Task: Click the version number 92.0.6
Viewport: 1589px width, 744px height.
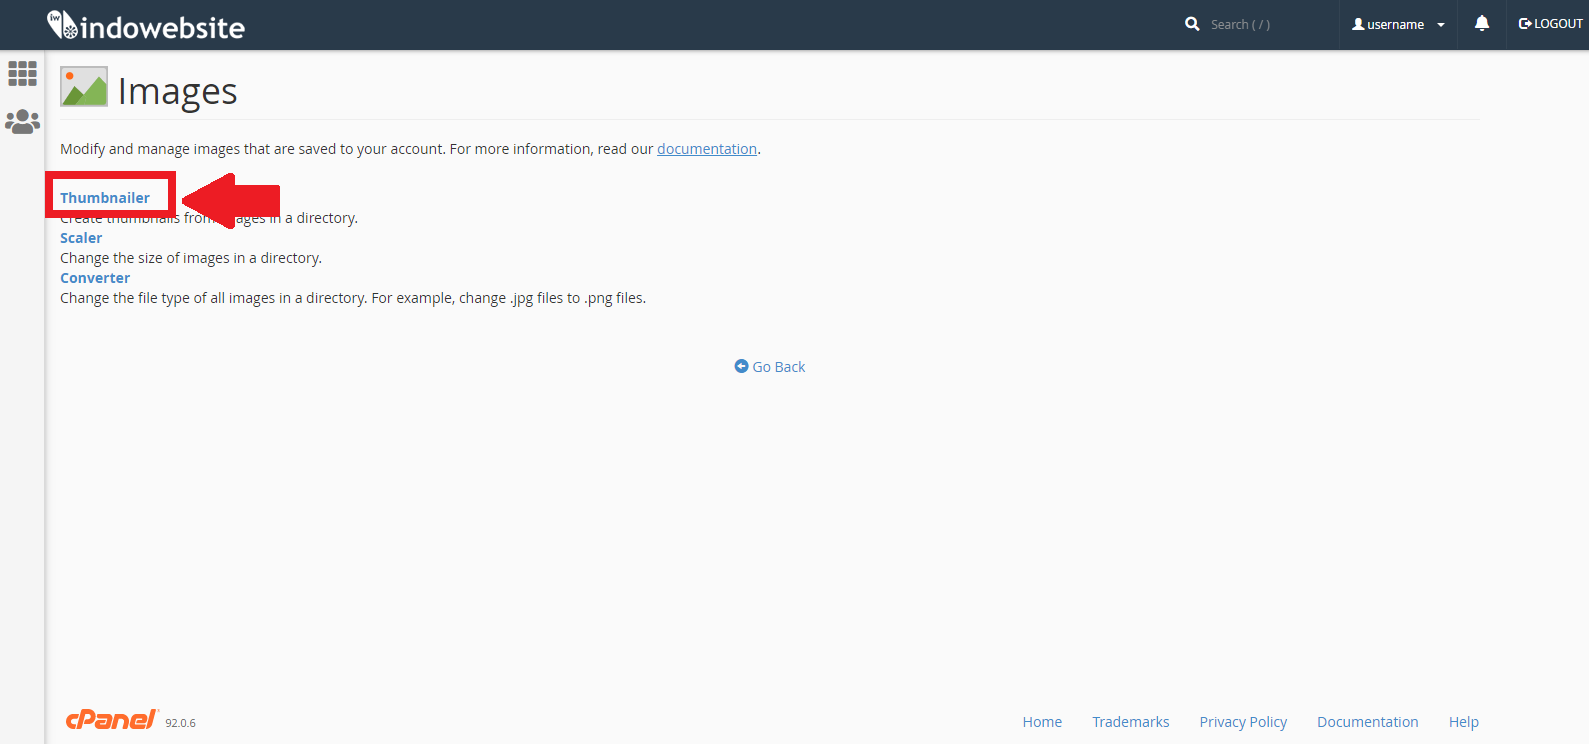Action: pos(181,723)
